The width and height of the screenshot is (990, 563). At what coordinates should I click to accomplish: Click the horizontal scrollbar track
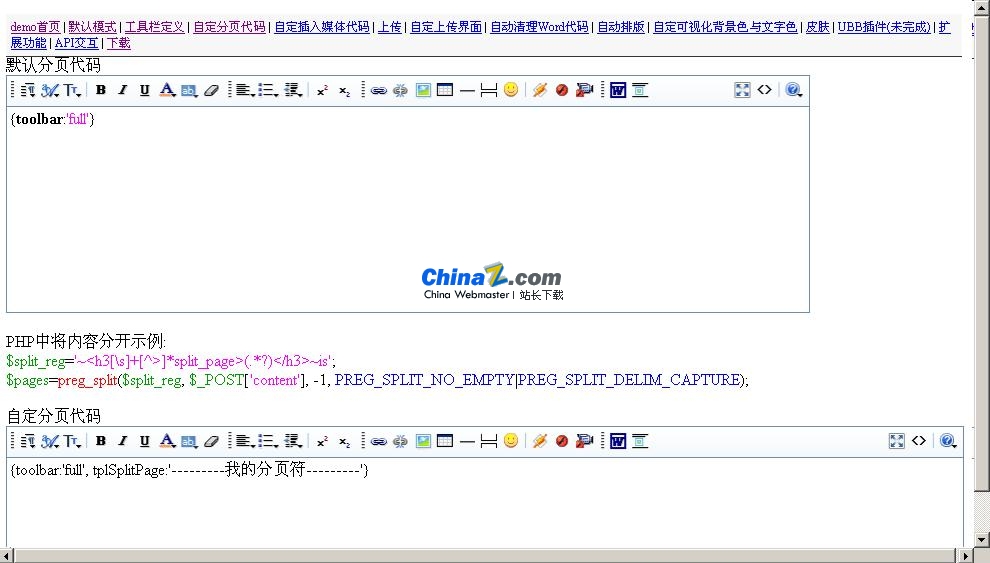click(486, 556)
